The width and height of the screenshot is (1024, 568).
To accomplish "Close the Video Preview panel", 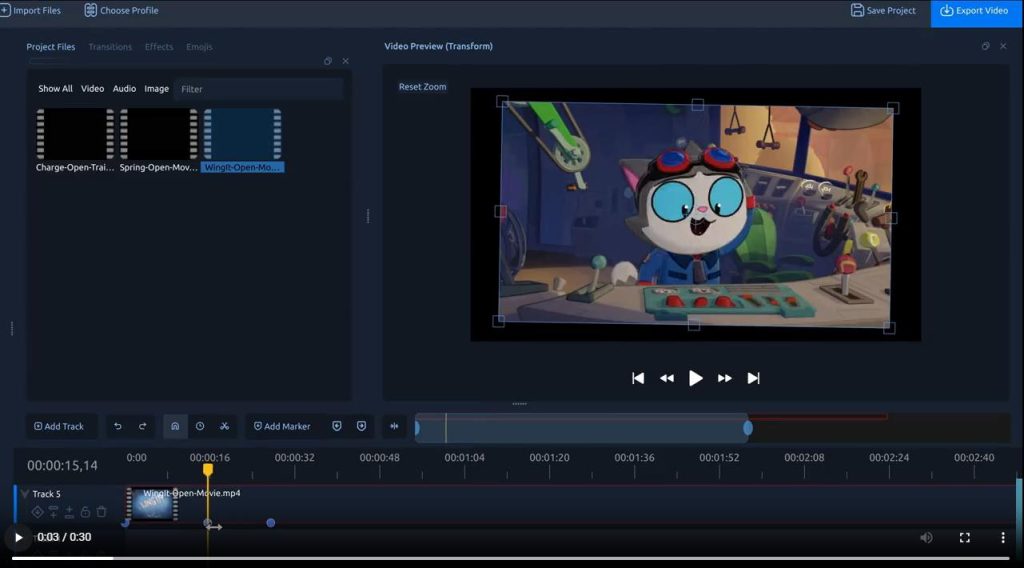I will pos(1003,46).
